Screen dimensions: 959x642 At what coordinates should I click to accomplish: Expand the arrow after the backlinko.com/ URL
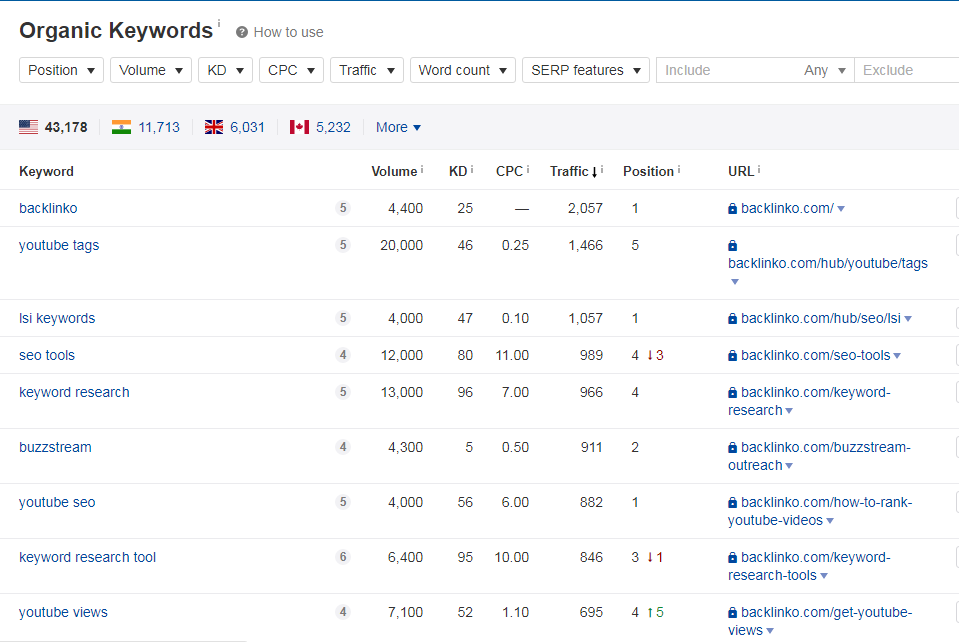[x=841, y=209]
